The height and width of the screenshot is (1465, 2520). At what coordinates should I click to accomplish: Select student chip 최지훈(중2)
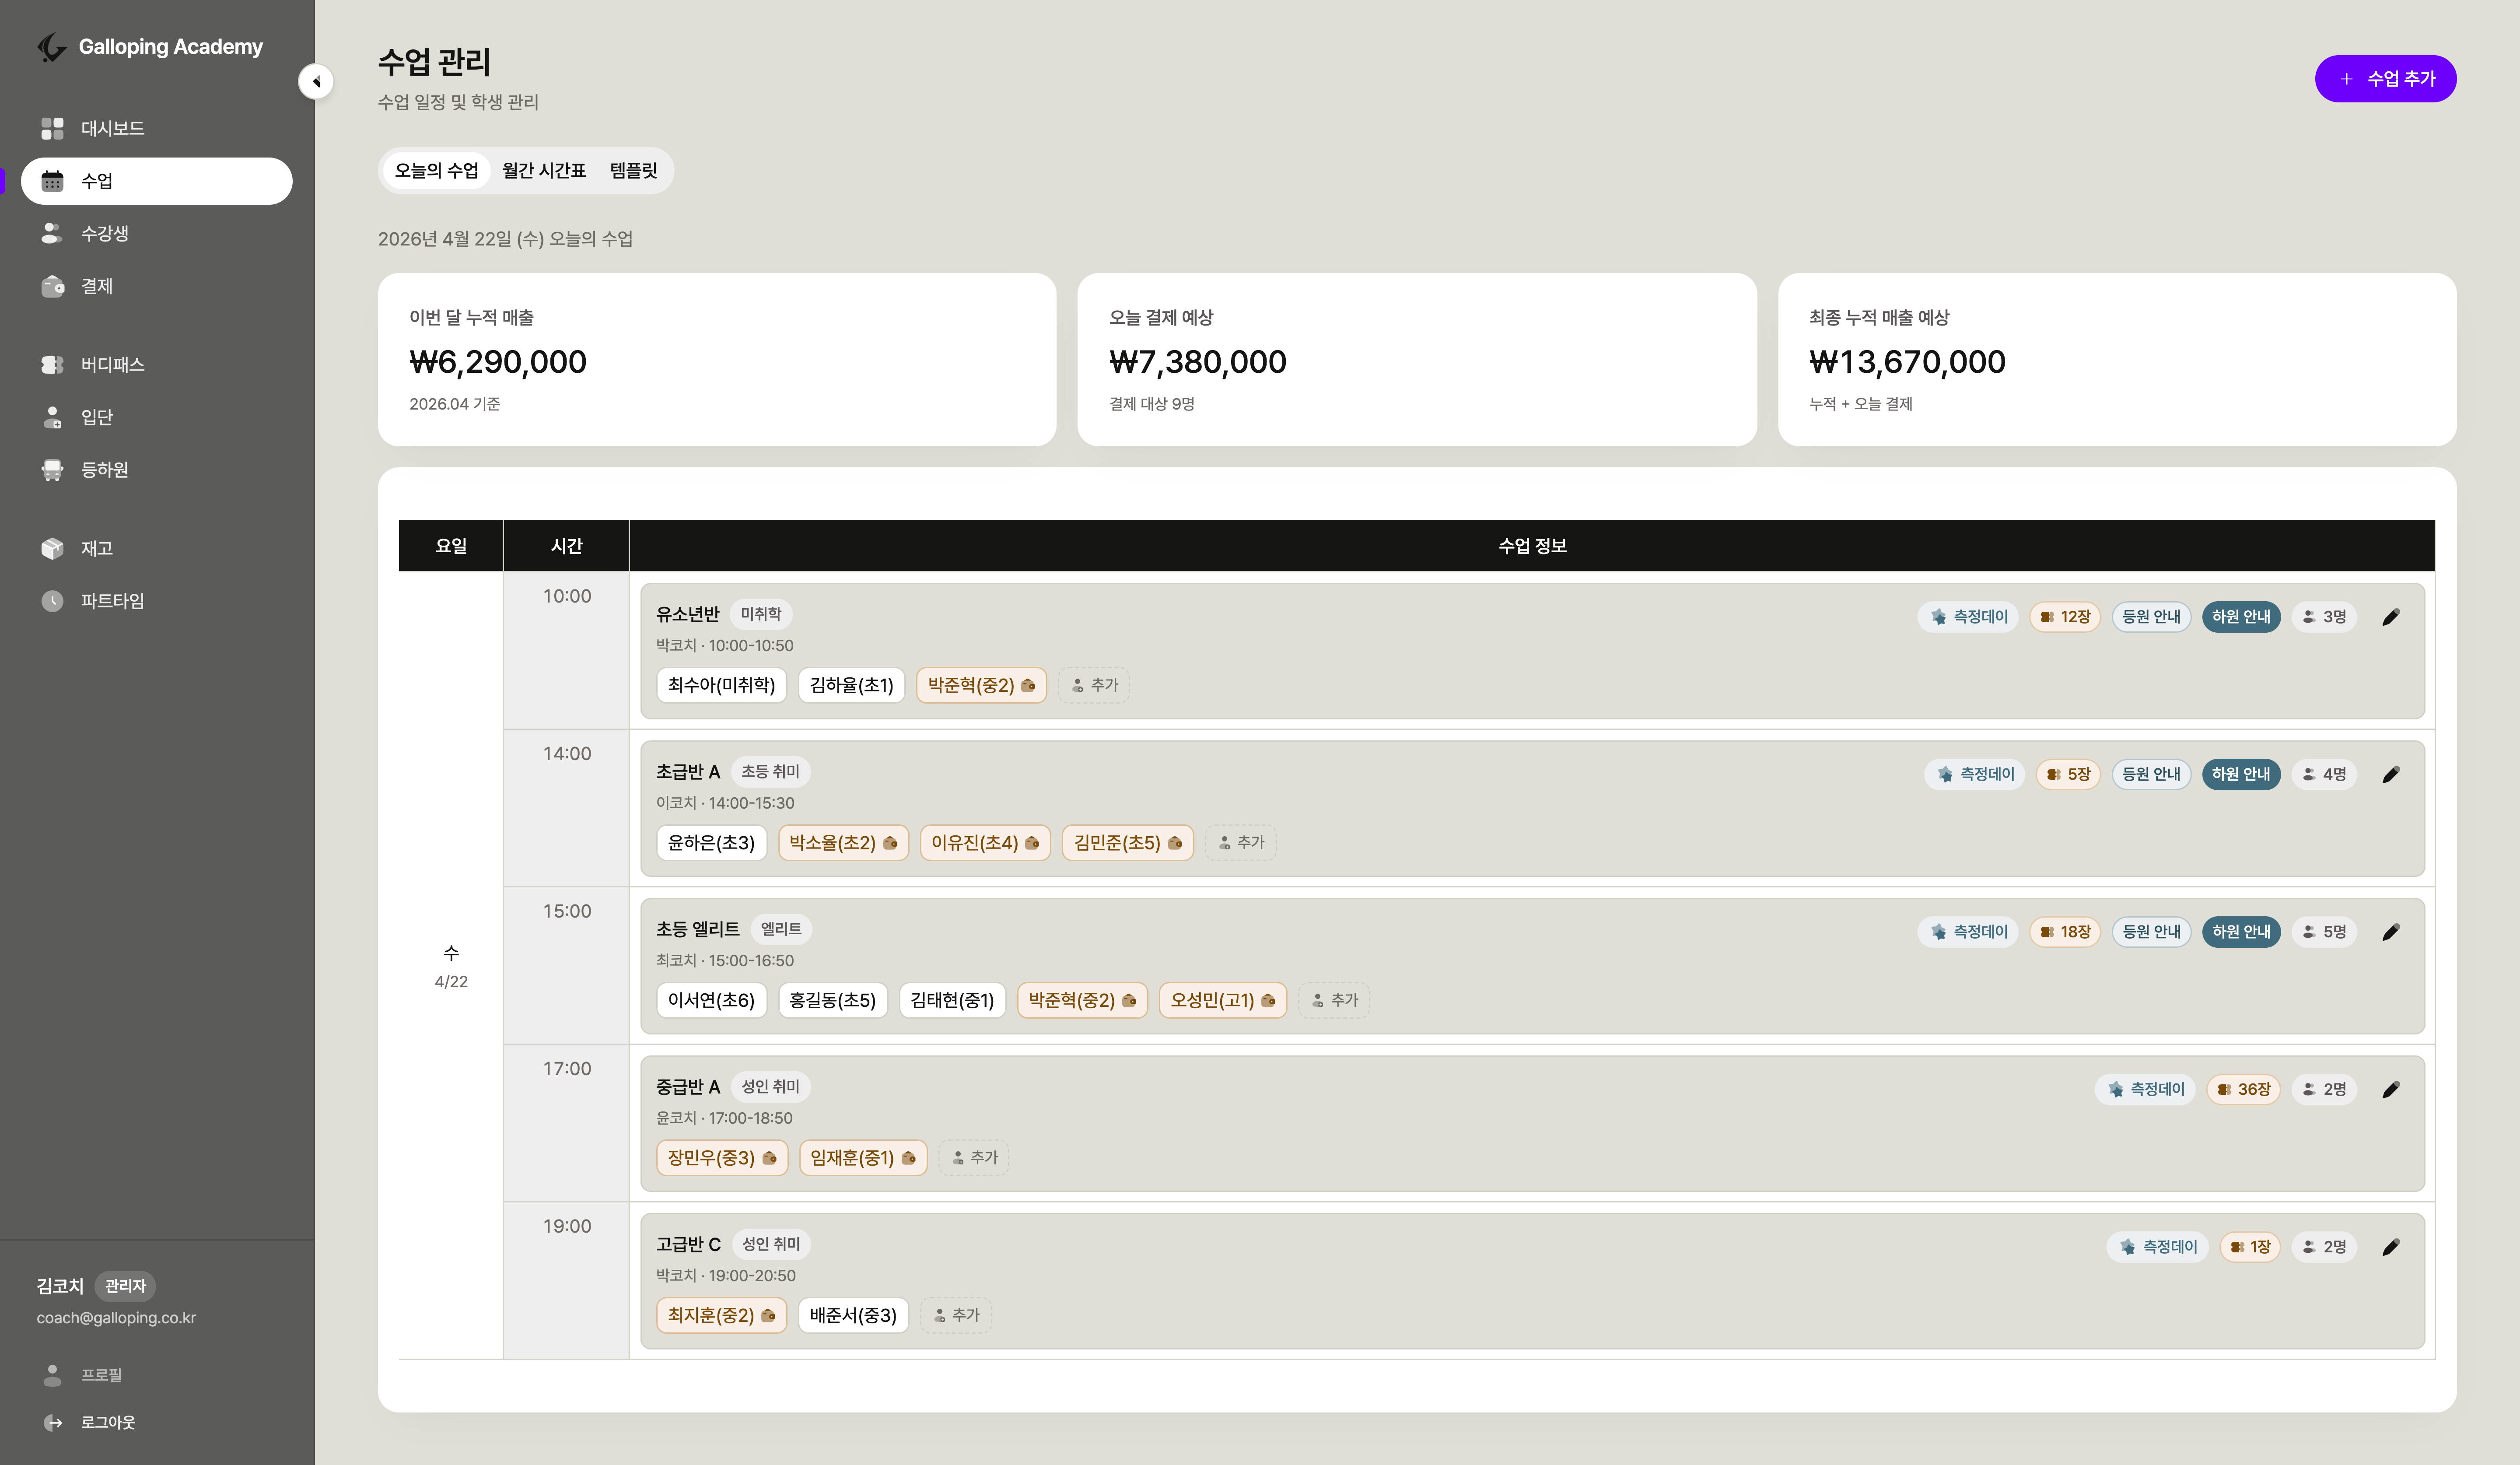[721, 1315]
